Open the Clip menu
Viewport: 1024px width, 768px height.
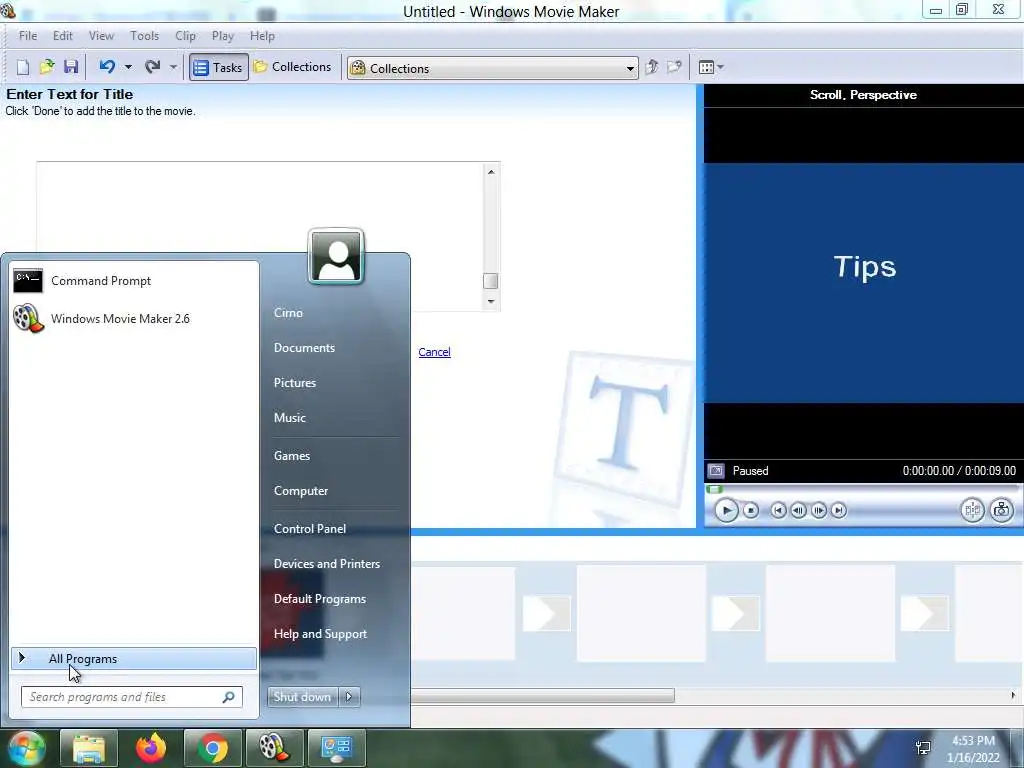pyautogui.click(x=185, y=36)
